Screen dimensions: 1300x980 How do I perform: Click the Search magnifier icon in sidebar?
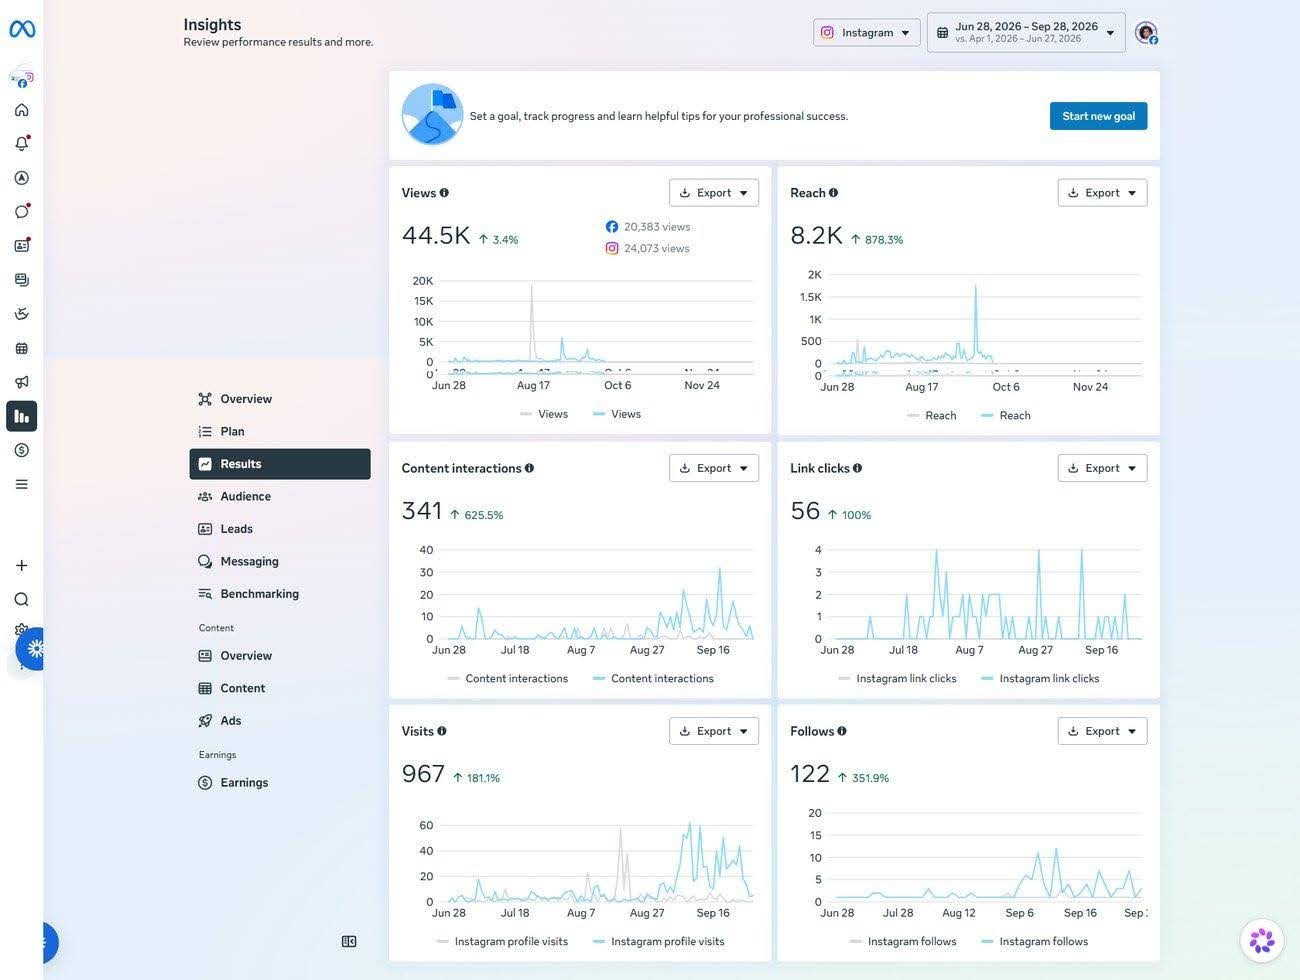pos(22,599)
